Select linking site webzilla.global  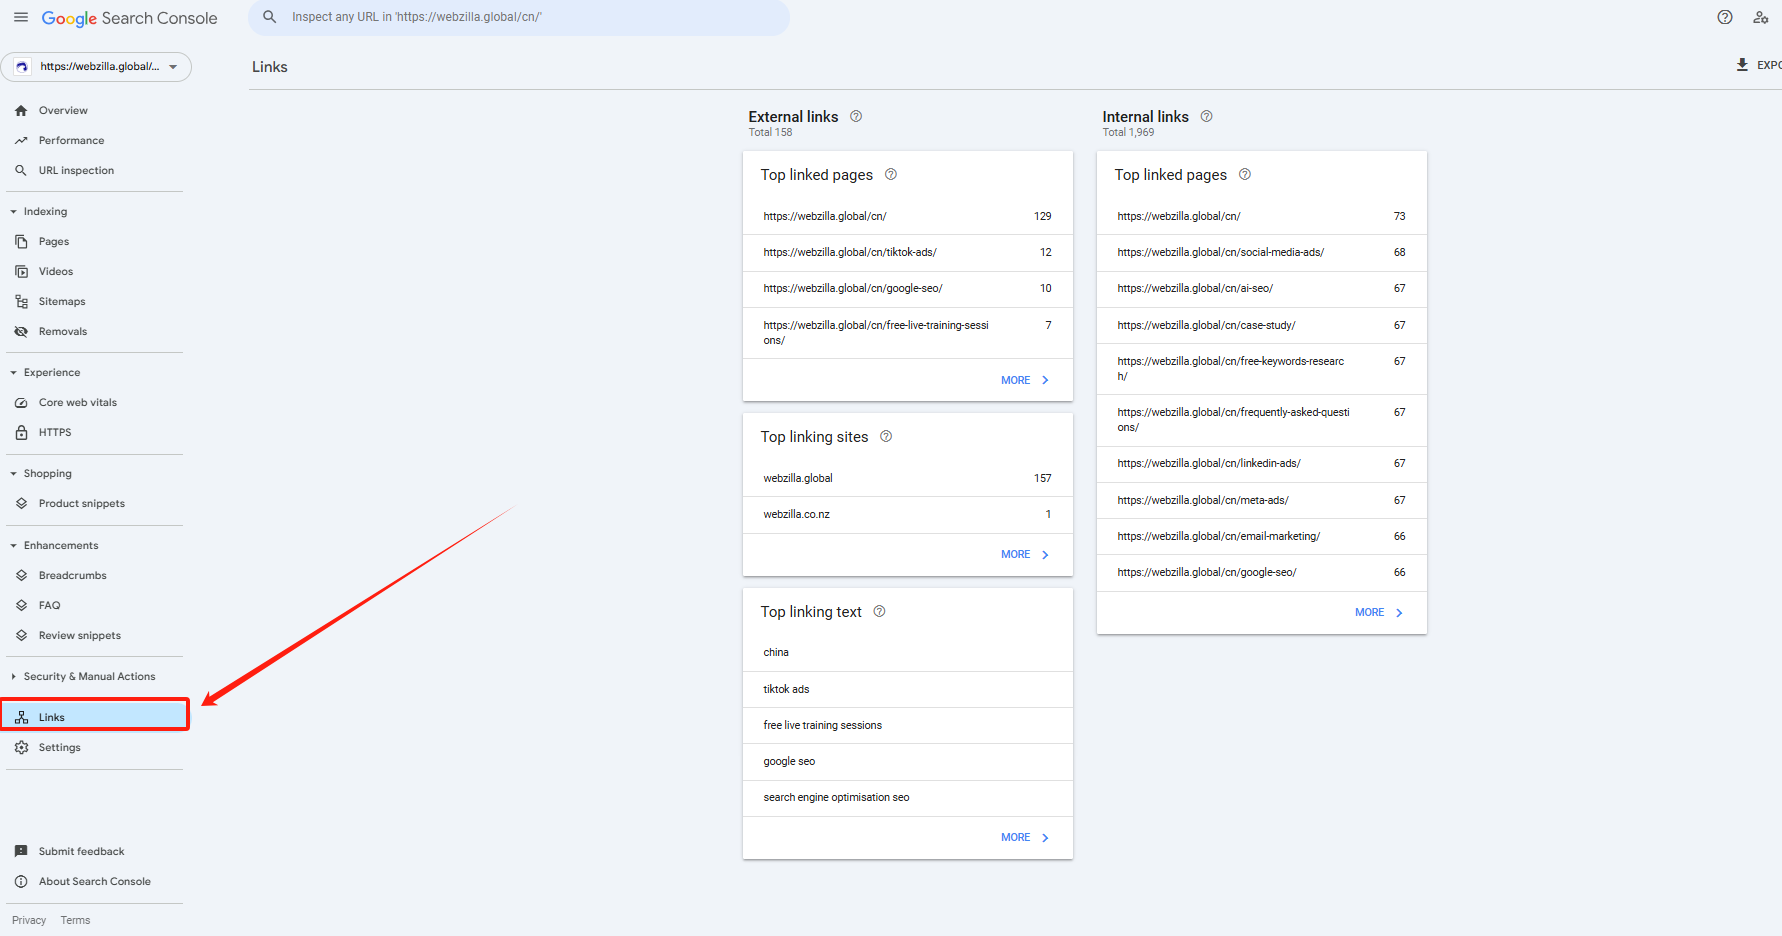(908, 478)
